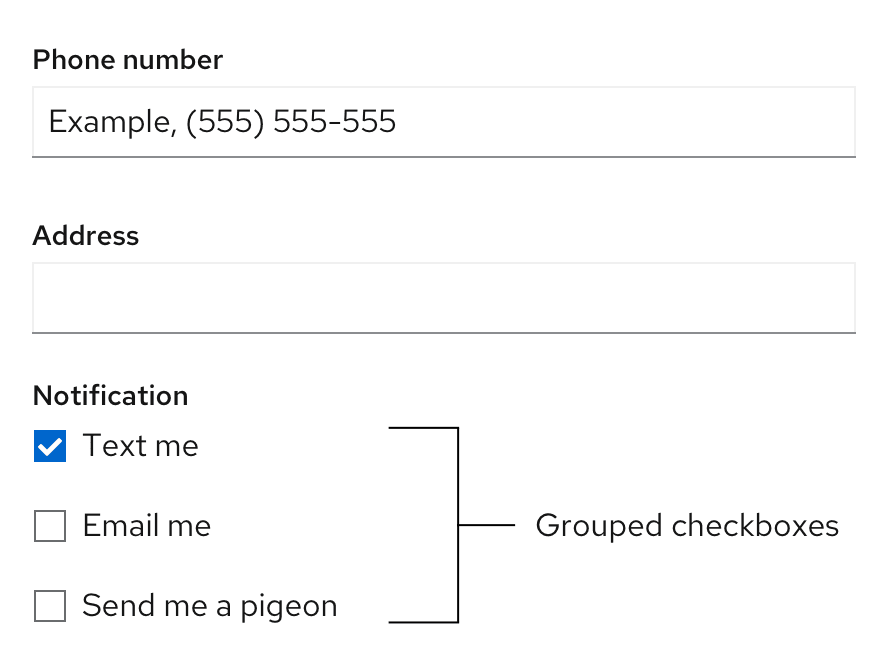
Task: Enable the Email me checkbox
Action: point(50,526)
